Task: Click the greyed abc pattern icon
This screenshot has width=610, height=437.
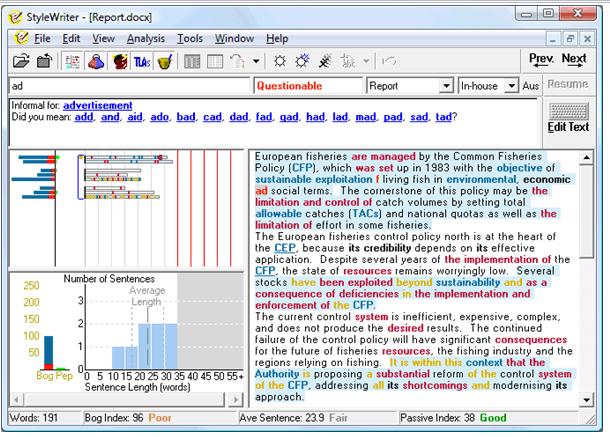Action: click(348, 61)
